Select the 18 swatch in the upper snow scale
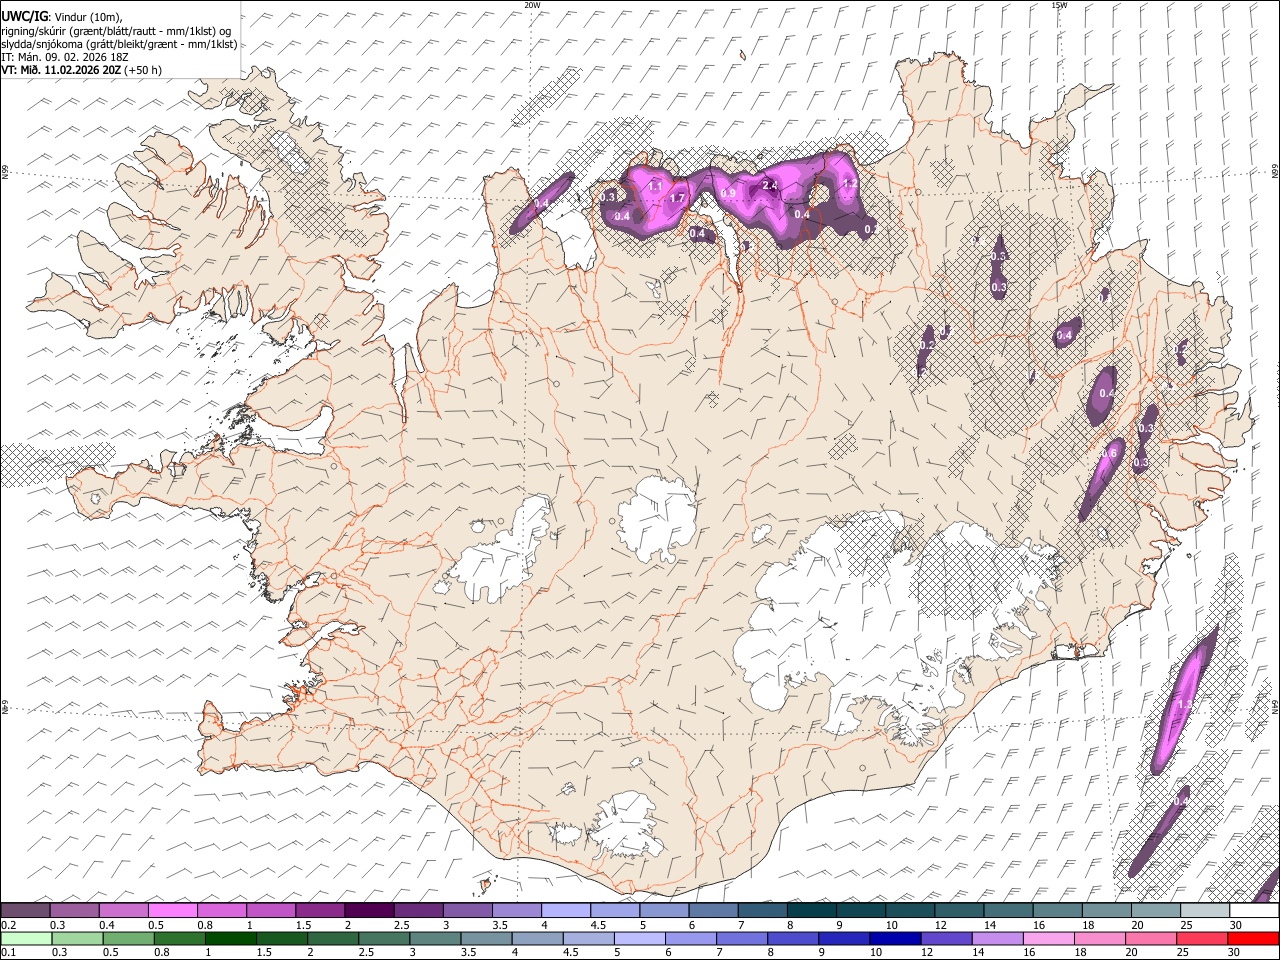The image size is (1280, 960). [1106, 910]
